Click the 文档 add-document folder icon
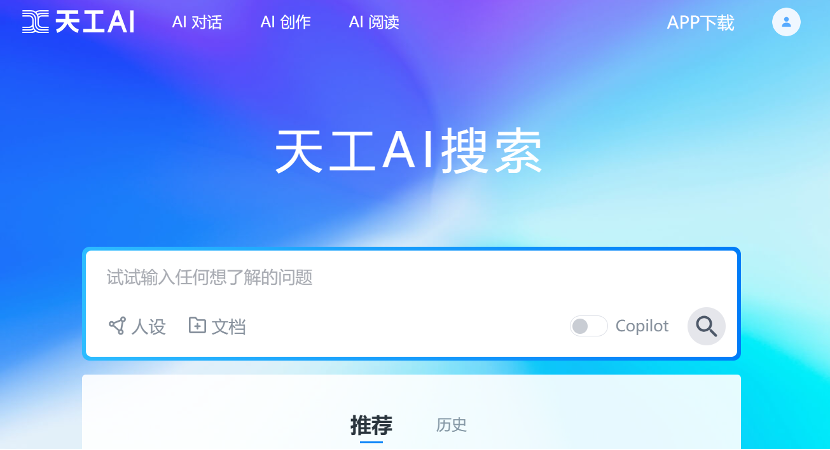830x450 pixels. click(x=197, y=326)
